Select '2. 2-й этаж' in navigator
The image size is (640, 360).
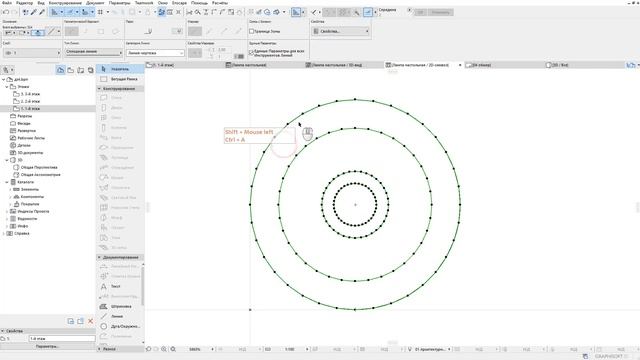click(x=30, y=101)
